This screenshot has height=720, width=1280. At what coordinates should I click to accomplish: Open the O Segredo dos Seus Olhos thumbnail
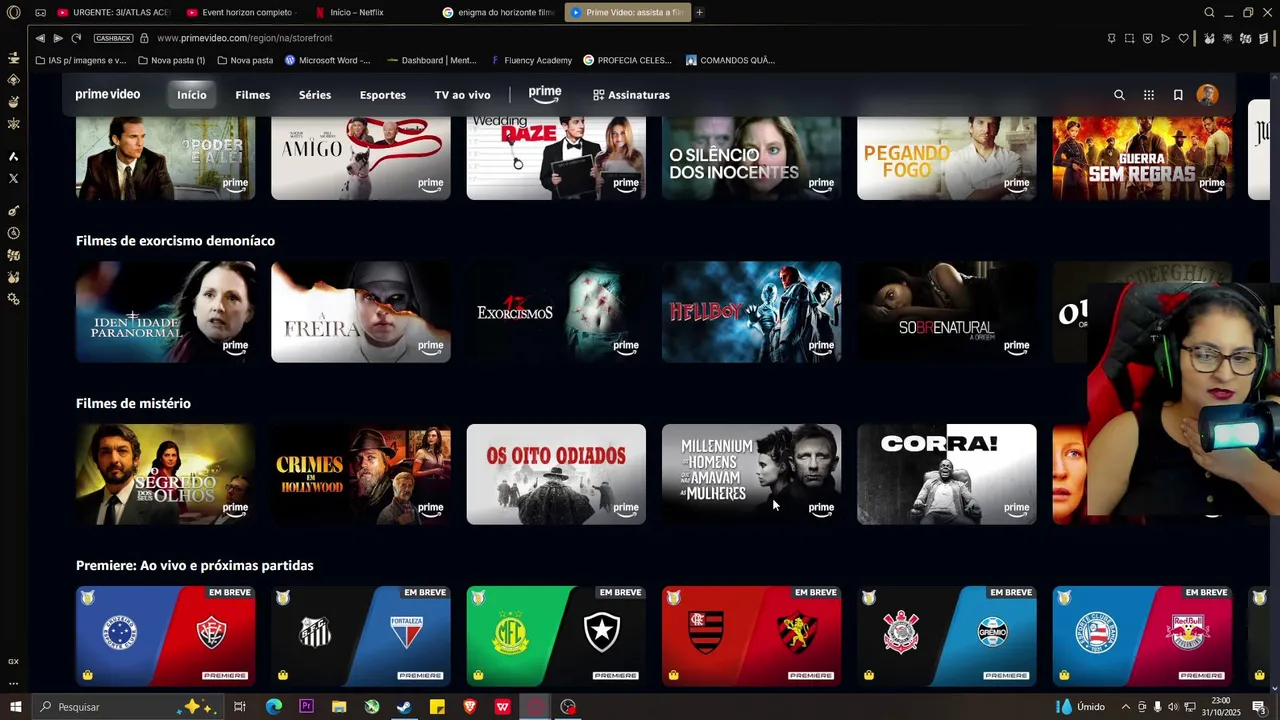point(166,474)
